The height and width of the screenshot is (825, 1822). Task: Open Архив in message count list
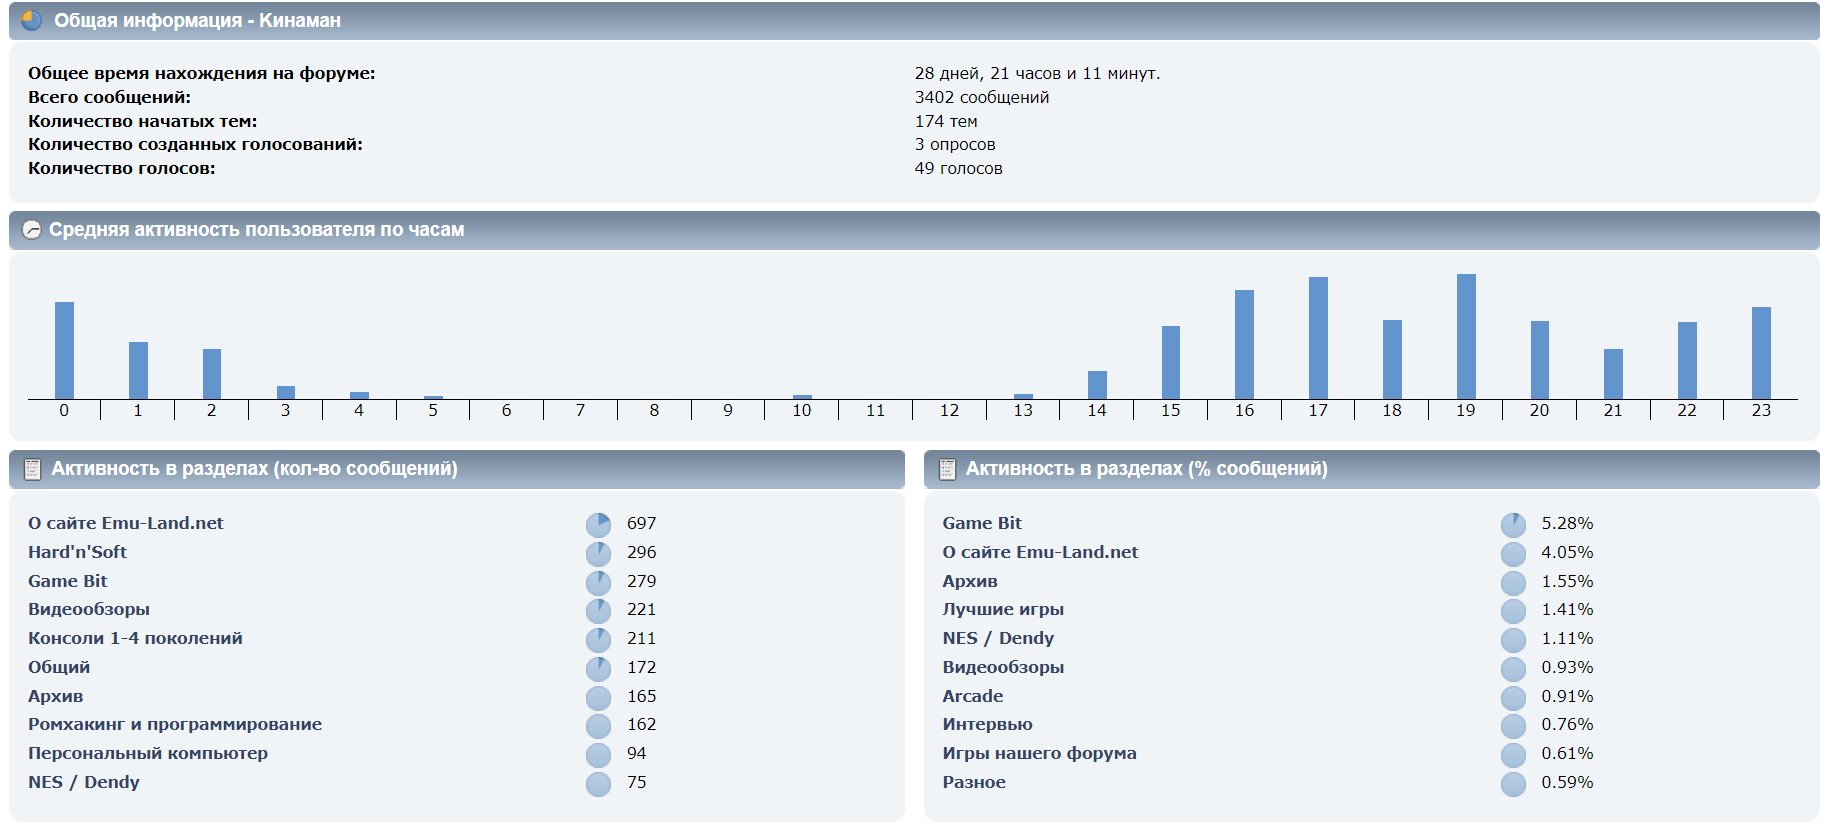(55, 696)
